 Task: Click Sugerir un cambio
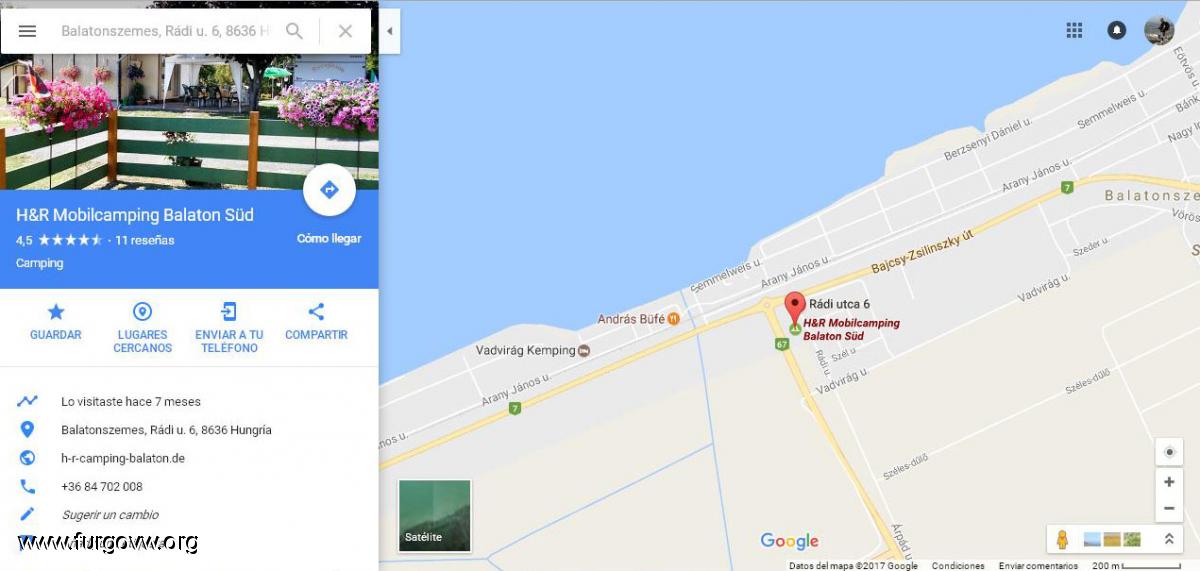(110, 515)
